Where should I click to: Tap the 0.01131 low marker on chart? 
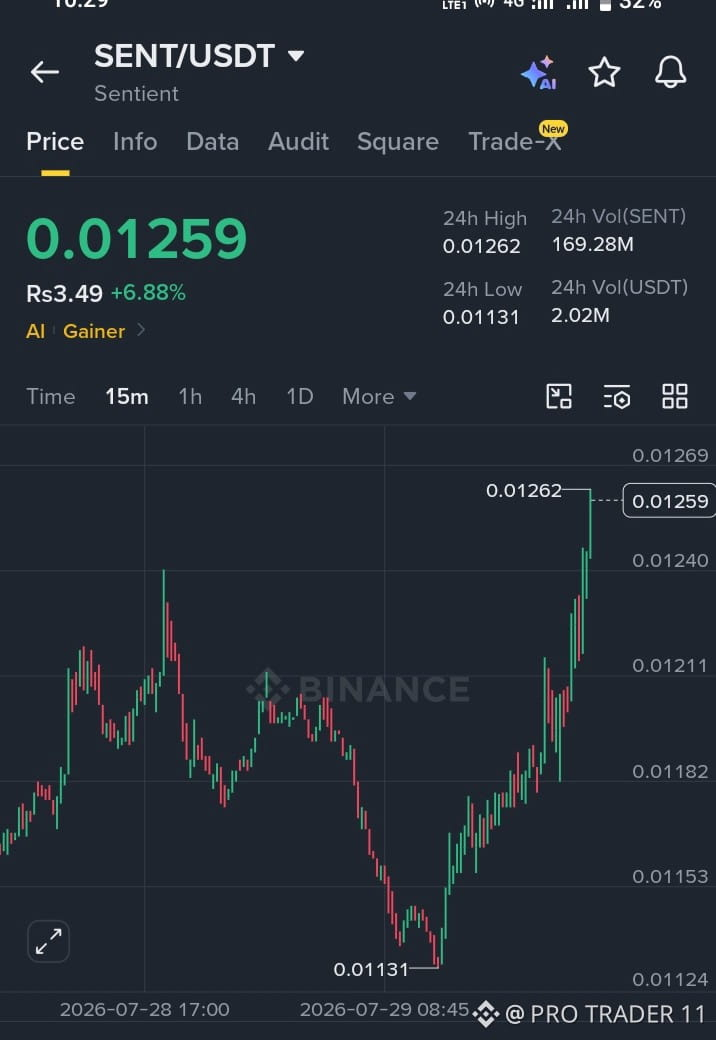click(371, 970)
